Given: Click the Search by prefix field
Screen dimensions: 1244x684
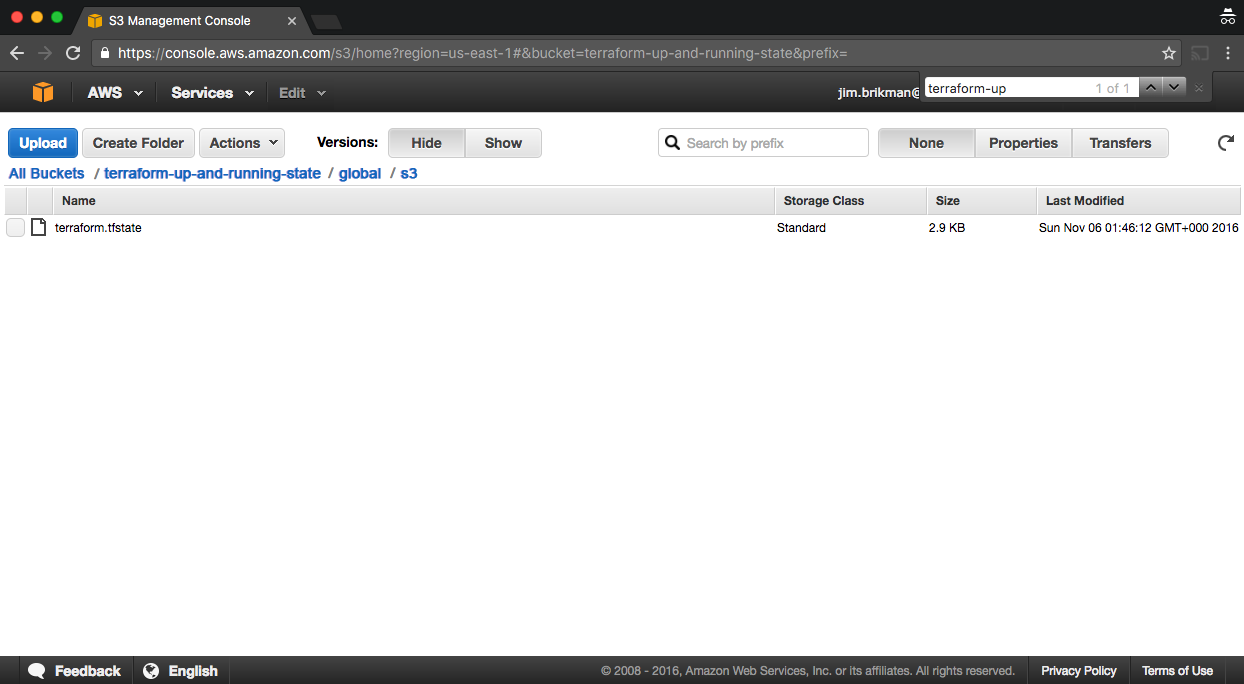Looking at the screenshot, I should 772,143.
